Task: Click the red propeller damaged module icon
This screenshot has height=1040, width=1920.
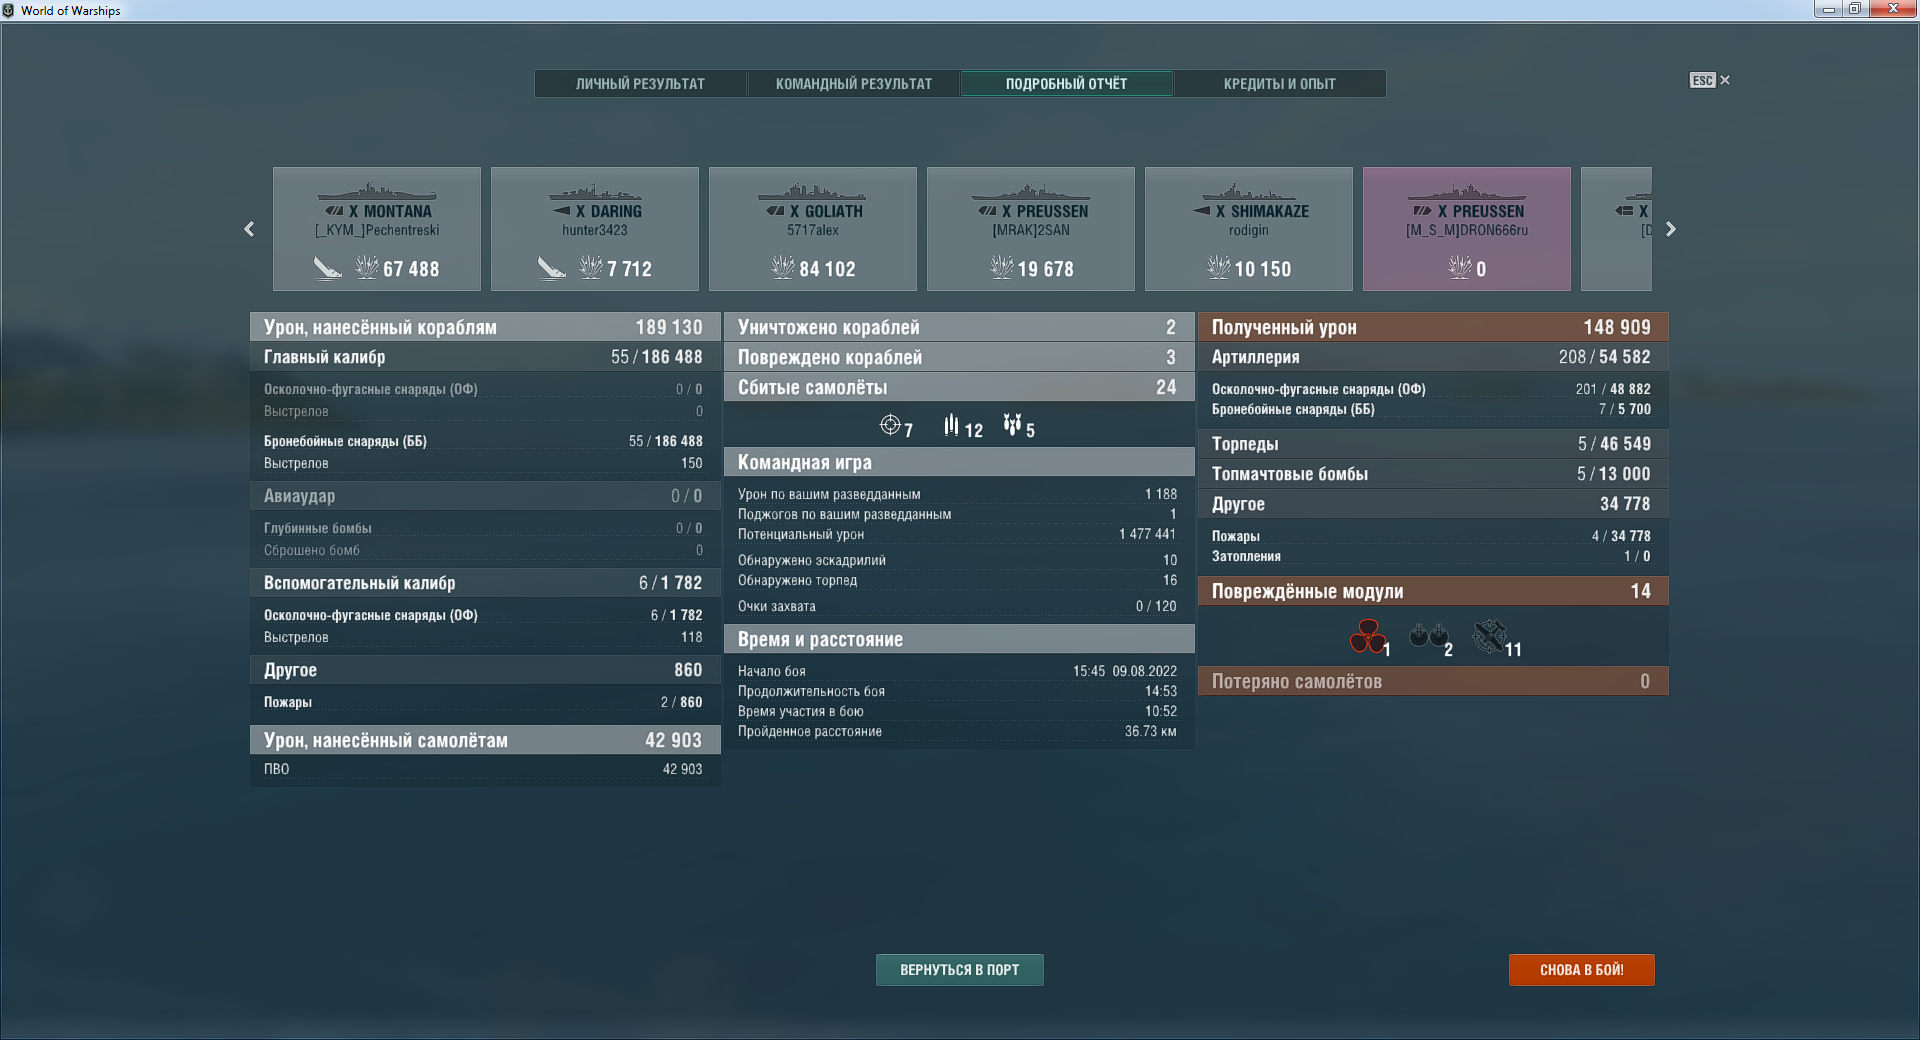Action: tap(1366, 636)
